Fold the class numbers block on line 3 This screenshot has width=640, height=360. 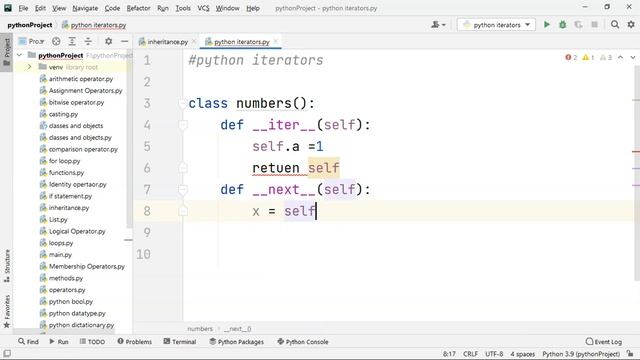pos(182,104)
